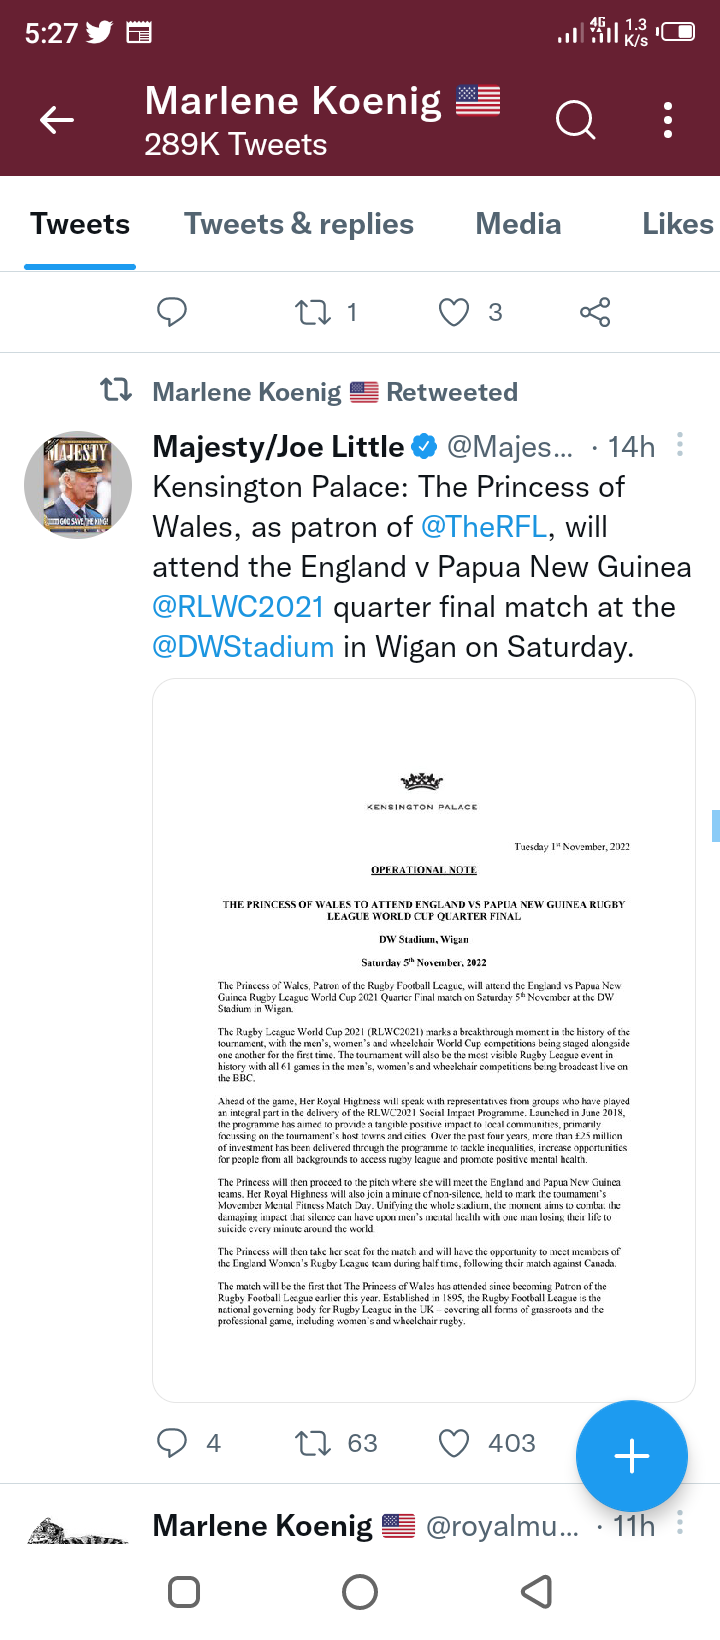Reply to the Majesty tweet with 4 replies
The width and height of the screenshot is (720, 1640).
(172, 1443)
